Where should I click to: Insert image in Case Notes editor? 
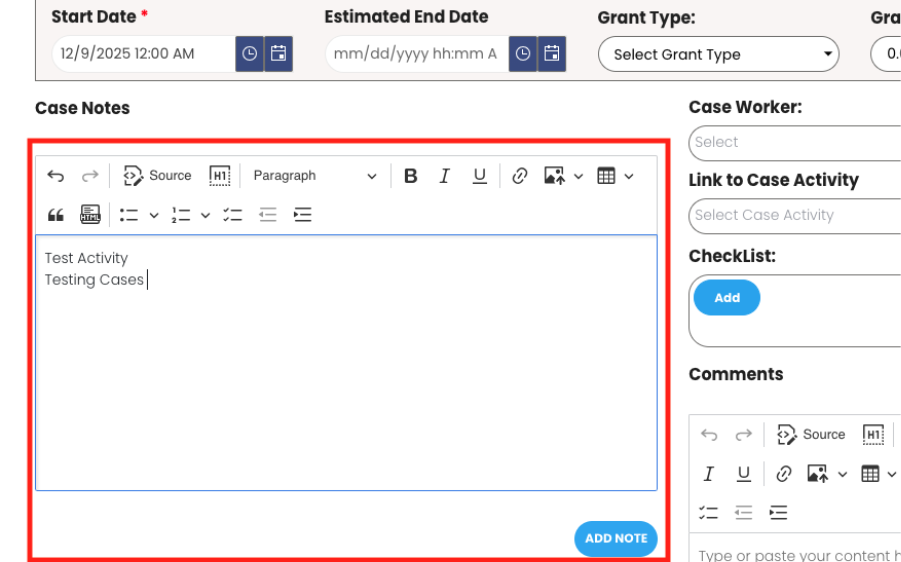(554, 176)
